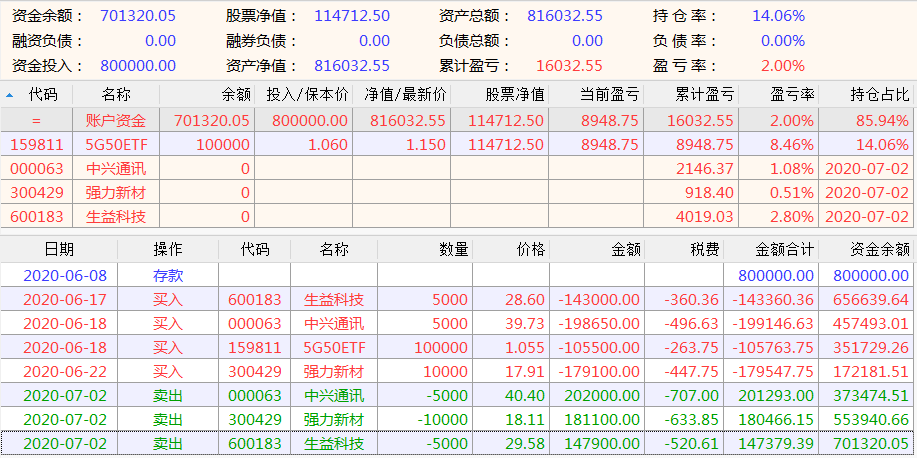Click the 盈亏率 value 2.00% in top summary

[783, 66]
